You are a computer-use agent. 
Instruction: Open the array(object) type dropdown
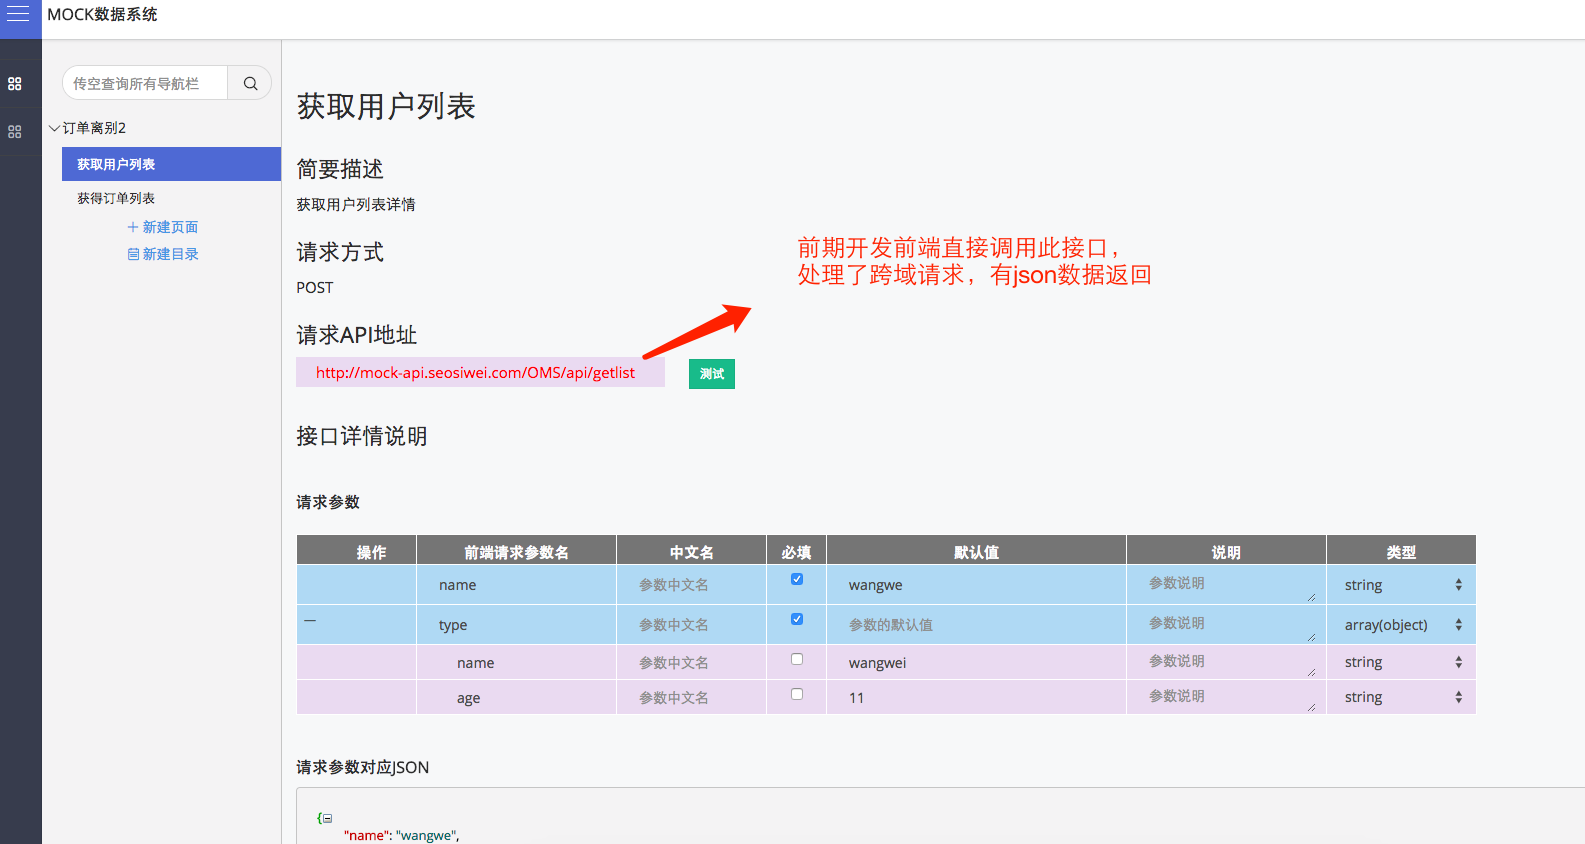point(1402,625)
